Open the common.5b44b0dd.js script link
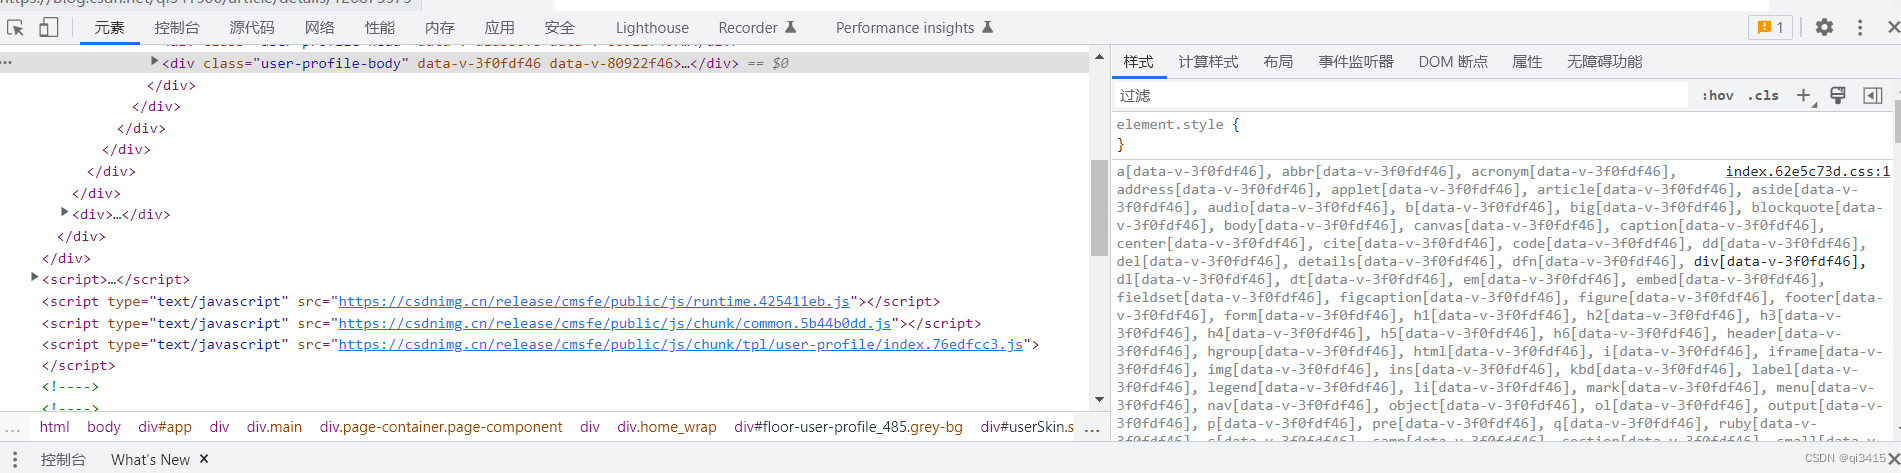Viewport: 1901px width, 473px height. click(x=615, y=323)
